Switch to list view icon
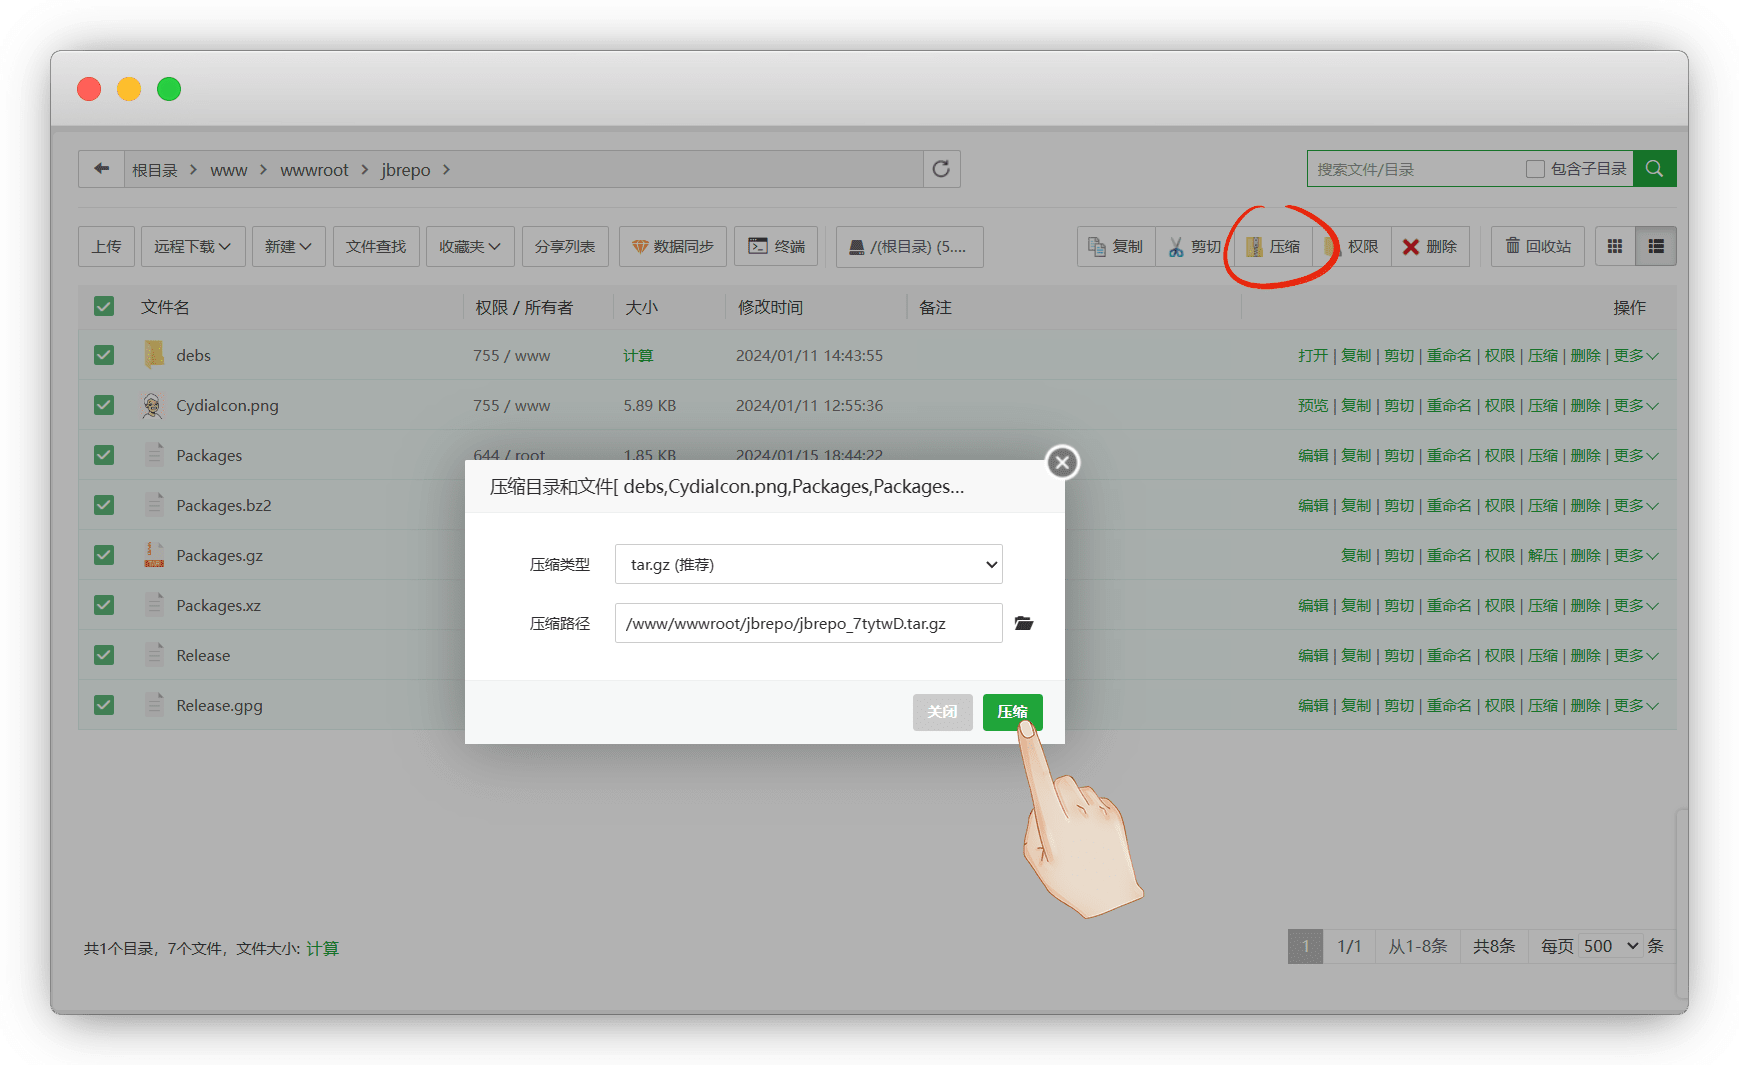The height and width of the screenshot is (1065, 1739). click(x=1656, y=246)
